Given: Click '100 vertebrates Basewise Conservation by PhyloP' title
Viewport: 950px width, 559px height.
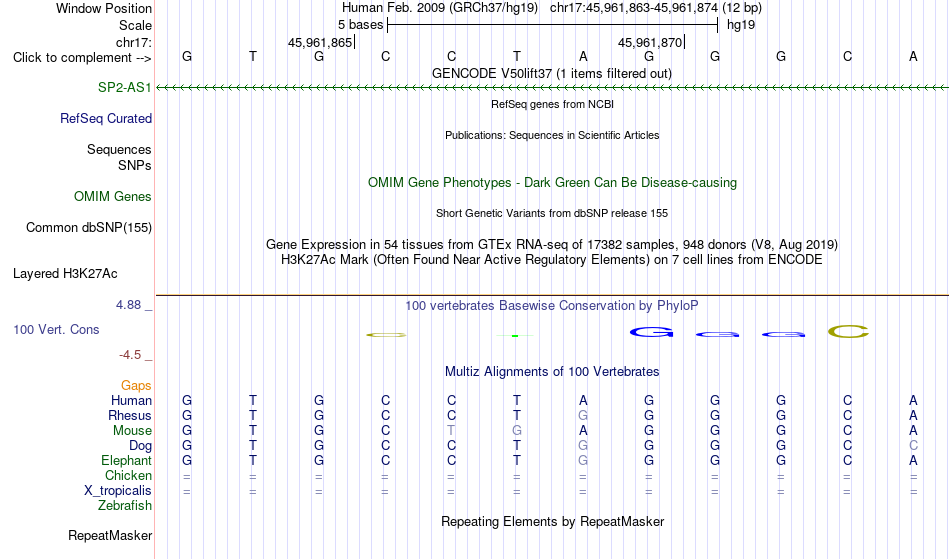Looking at the screenshot, I should click(552, 306).
